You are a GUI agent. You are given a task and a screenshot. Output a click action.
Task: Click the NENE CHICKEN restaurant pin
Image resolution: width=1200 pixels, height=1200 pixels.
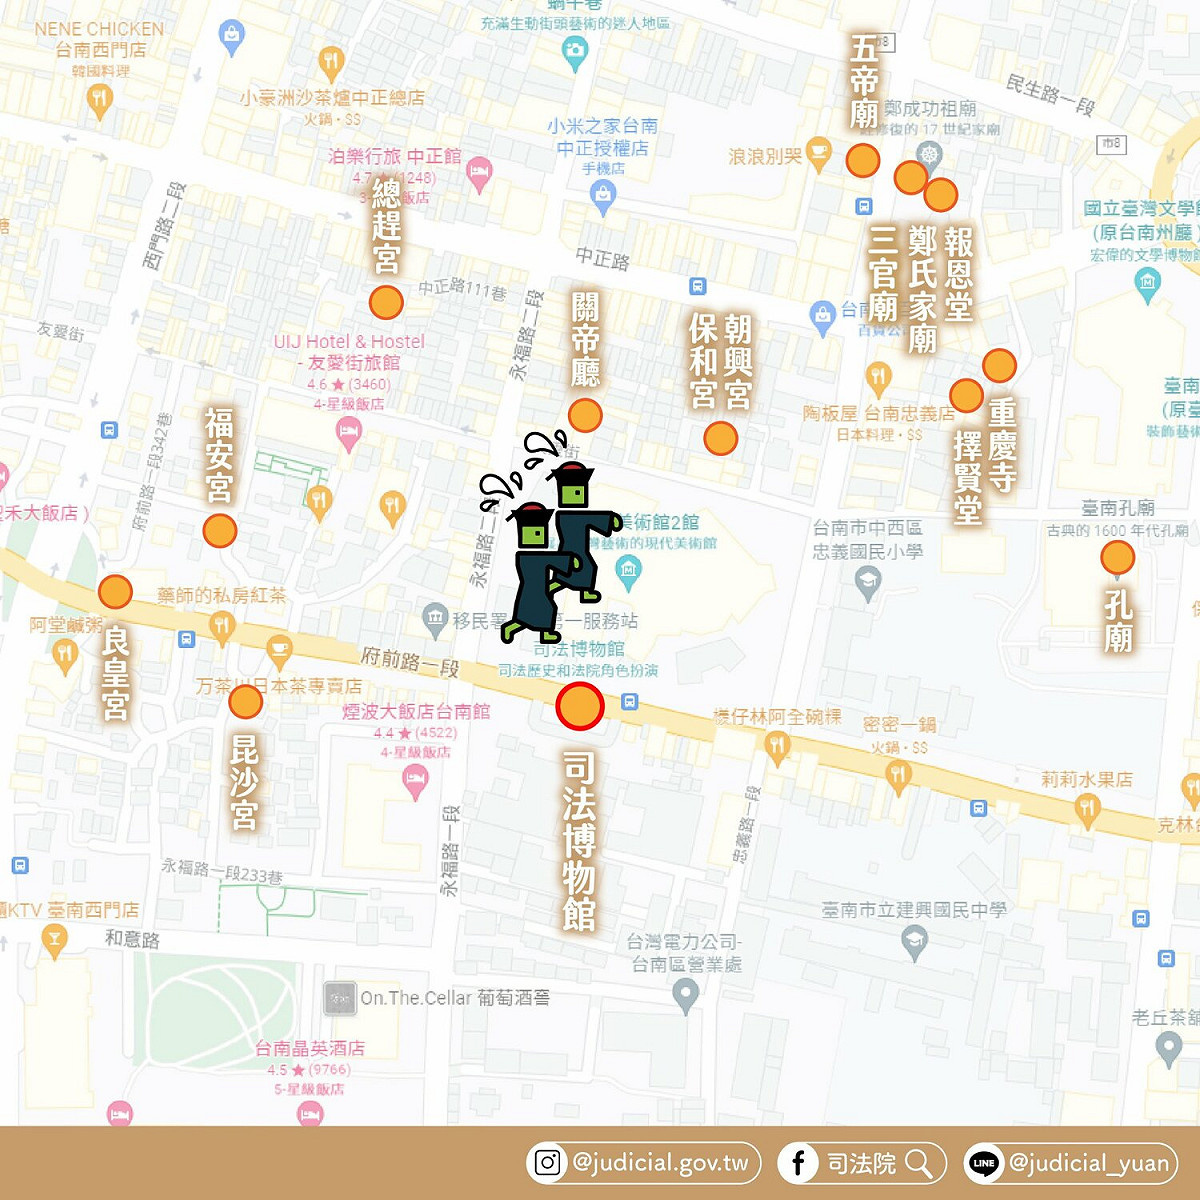coord(98,99)
